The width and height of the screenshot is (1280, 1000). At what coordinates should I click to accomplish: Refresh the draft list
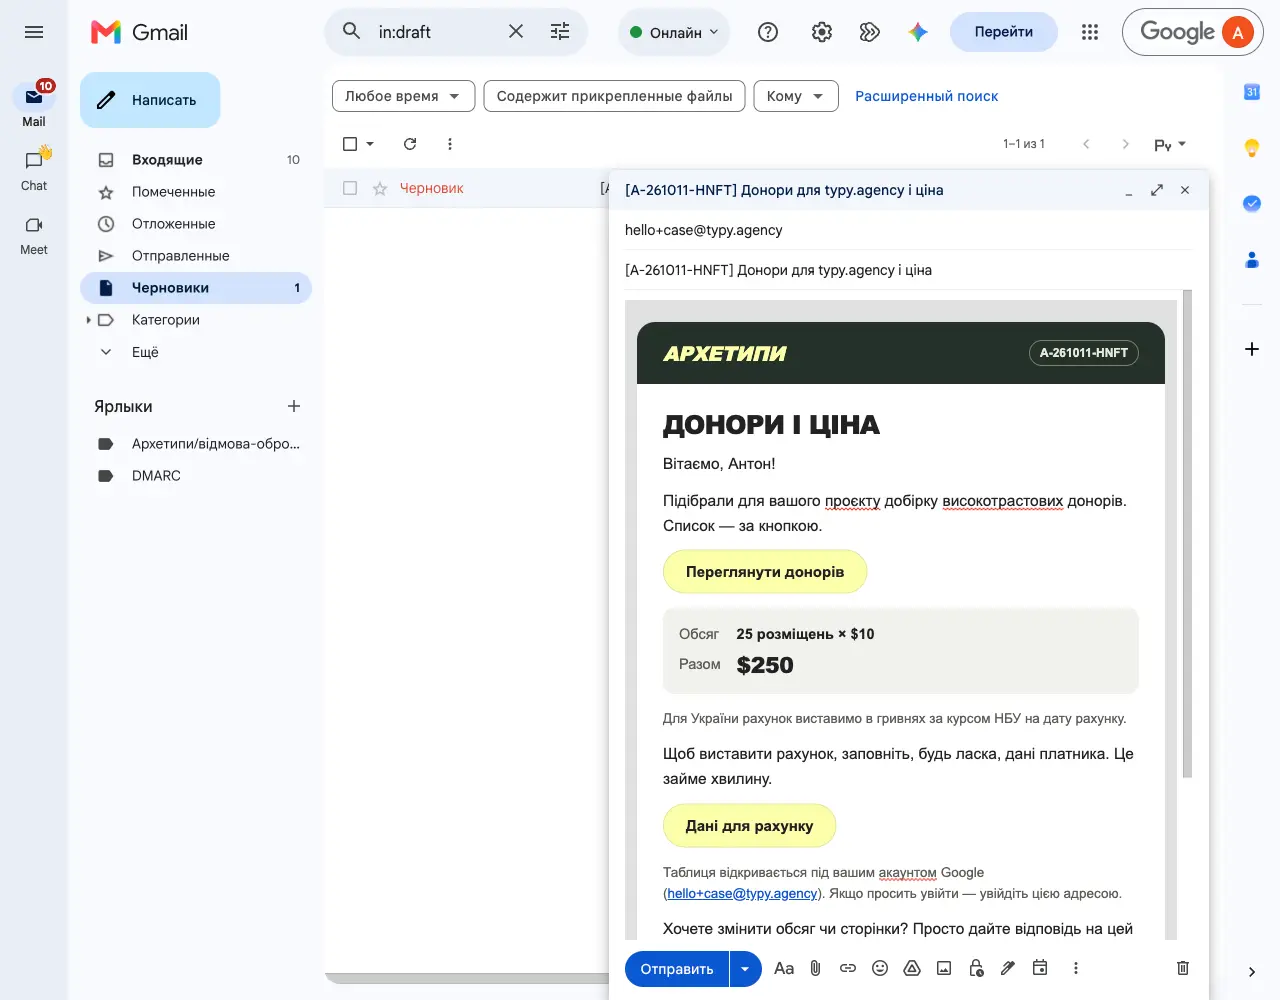pyautogui.click(x=410, y=144)
